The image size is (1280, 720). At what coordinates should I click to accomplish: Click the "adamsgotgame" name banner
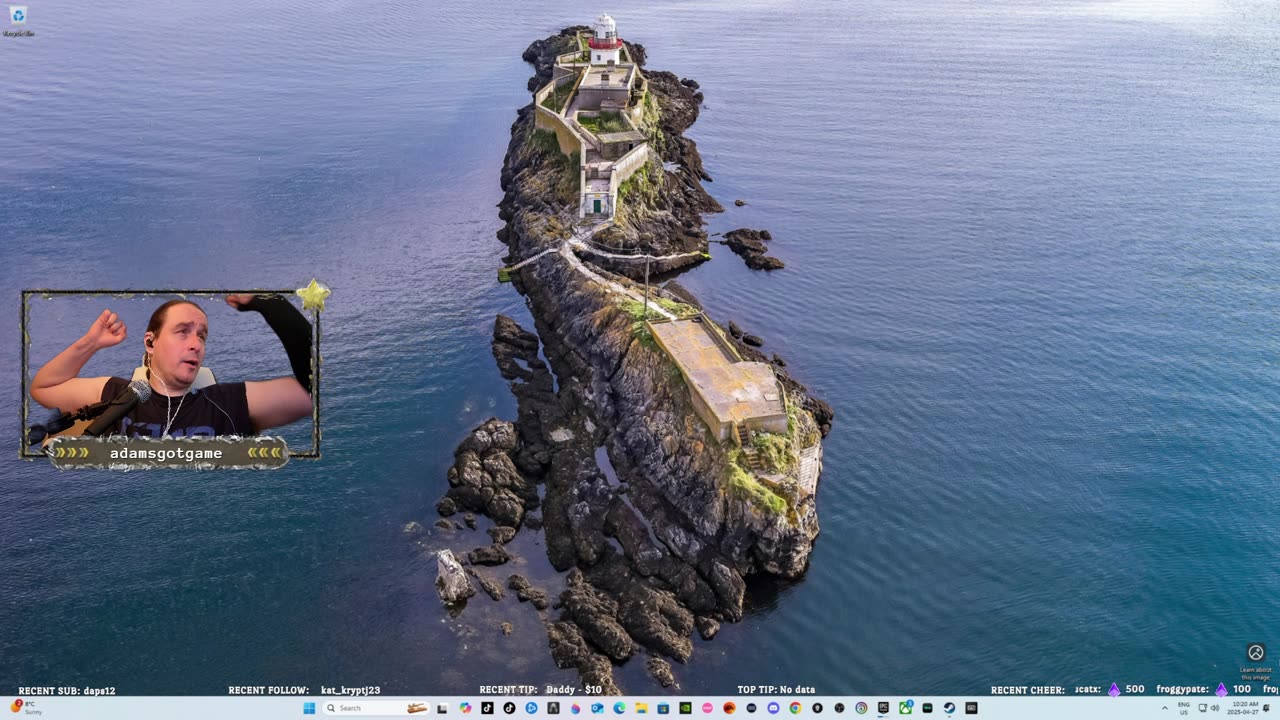(166, 453)
